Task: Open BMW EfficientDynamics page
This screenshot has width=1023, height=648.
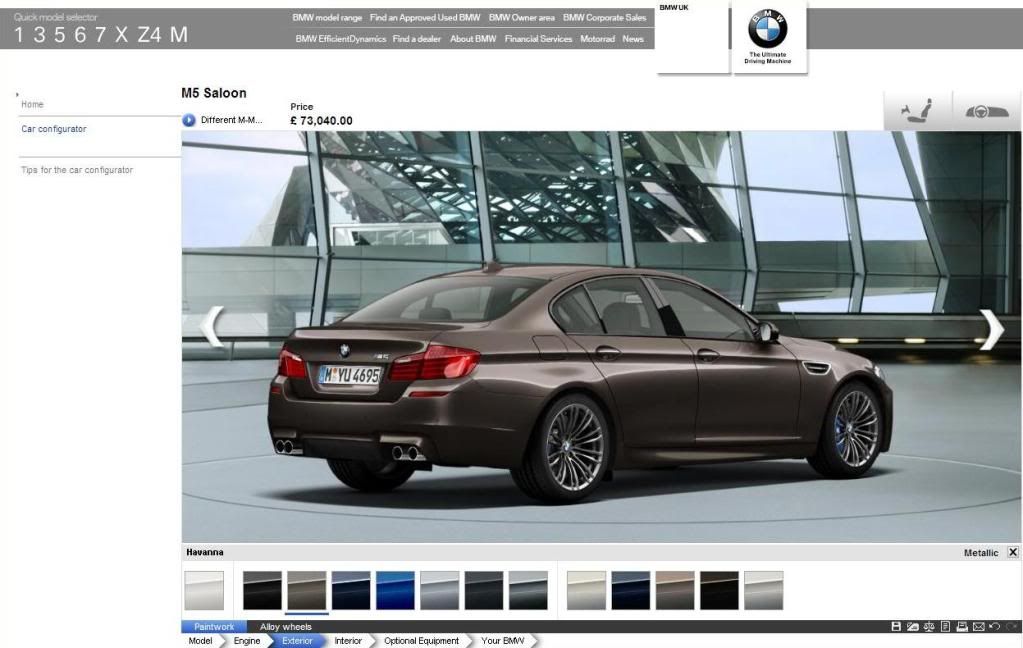Action: point(341,39)
